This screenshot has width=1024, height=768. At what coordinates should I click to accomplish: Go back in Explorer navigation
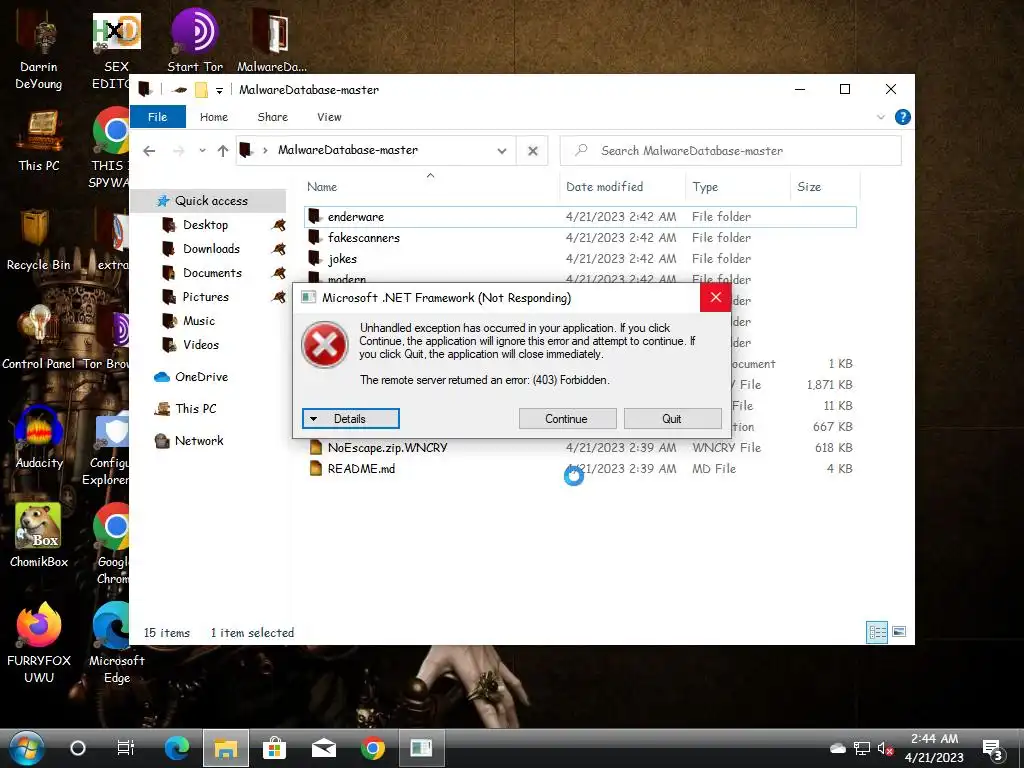pos(149,151)
